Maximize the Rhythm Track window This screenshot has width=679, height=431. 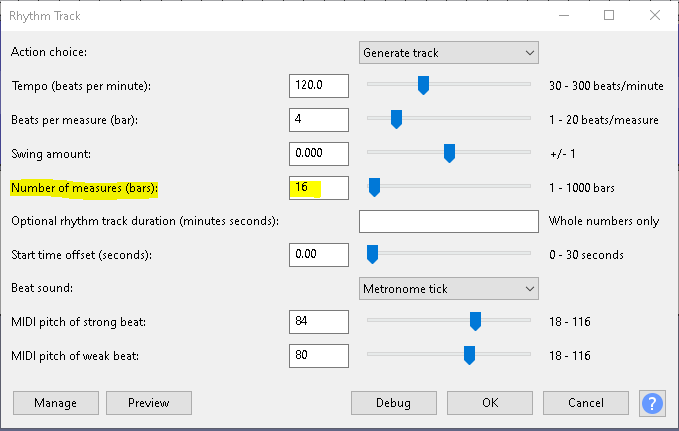(x=609, y=15)
